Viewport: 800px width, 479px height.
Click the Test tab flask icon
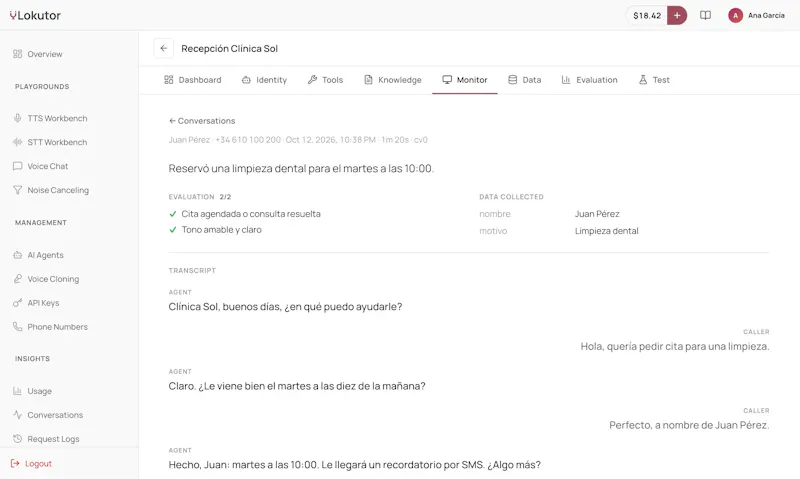(643, 80)
